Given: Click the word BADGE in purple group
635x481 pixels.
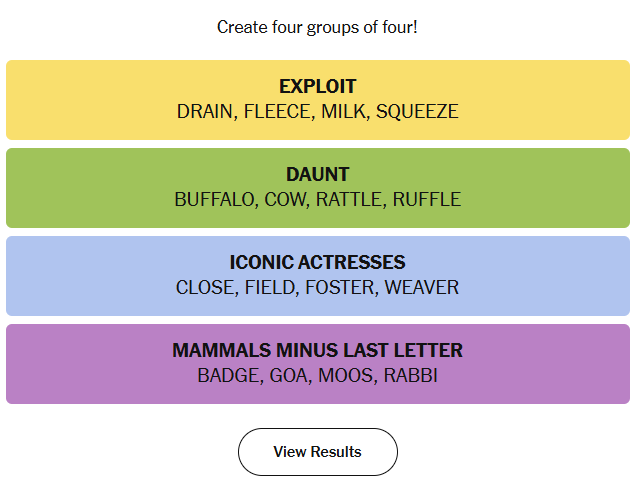Looking at the screenshot, I should point(227,376).
